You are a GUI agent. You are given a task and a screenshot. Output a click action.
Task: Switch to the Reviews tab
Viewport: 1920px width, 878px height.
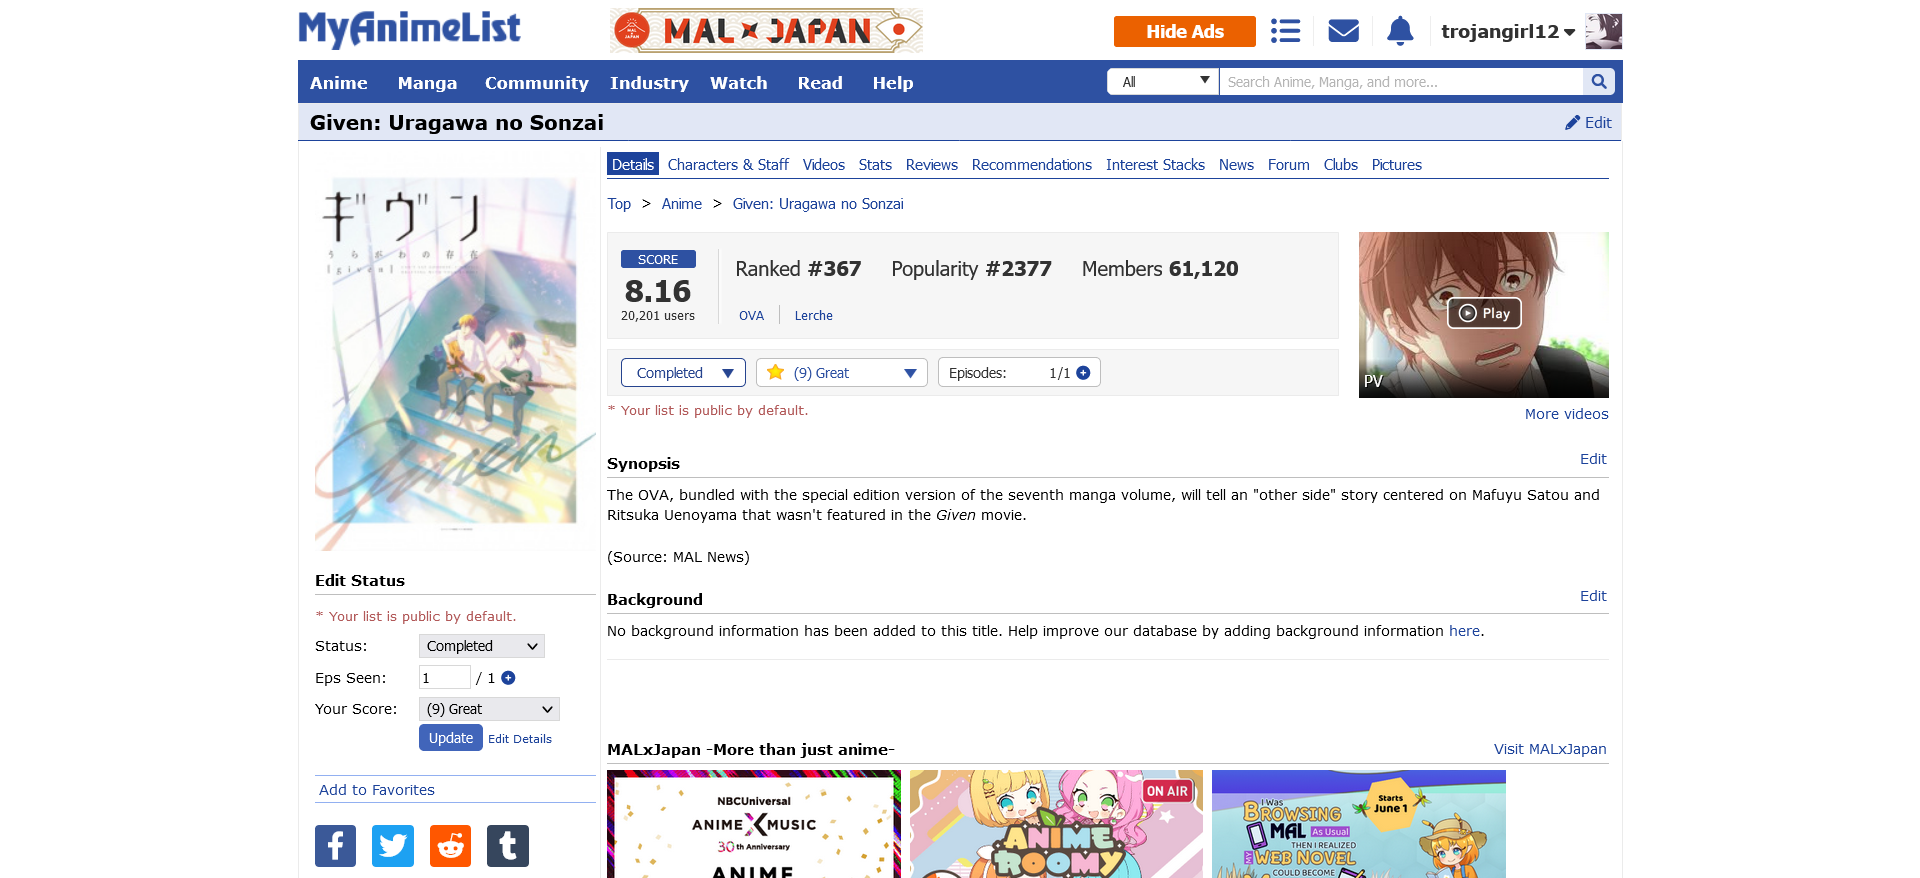coord(932,165)
